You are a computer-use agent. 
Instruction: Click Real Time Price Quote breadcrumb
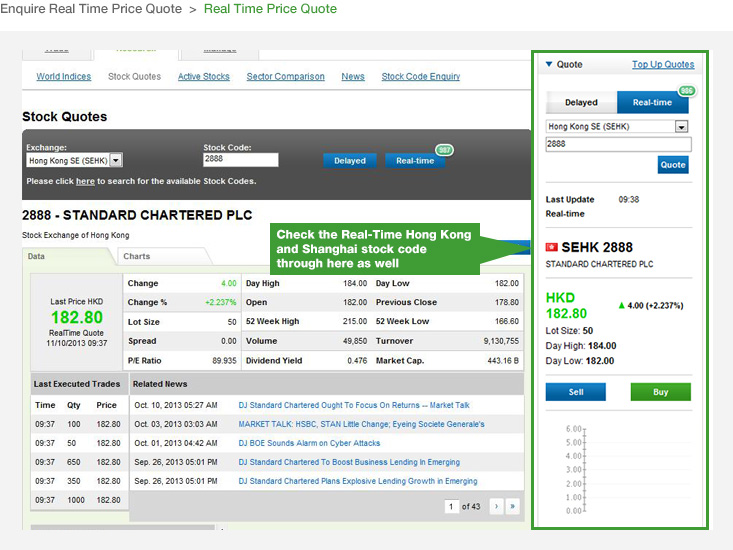pyautogui.click(x=270, y=9)
